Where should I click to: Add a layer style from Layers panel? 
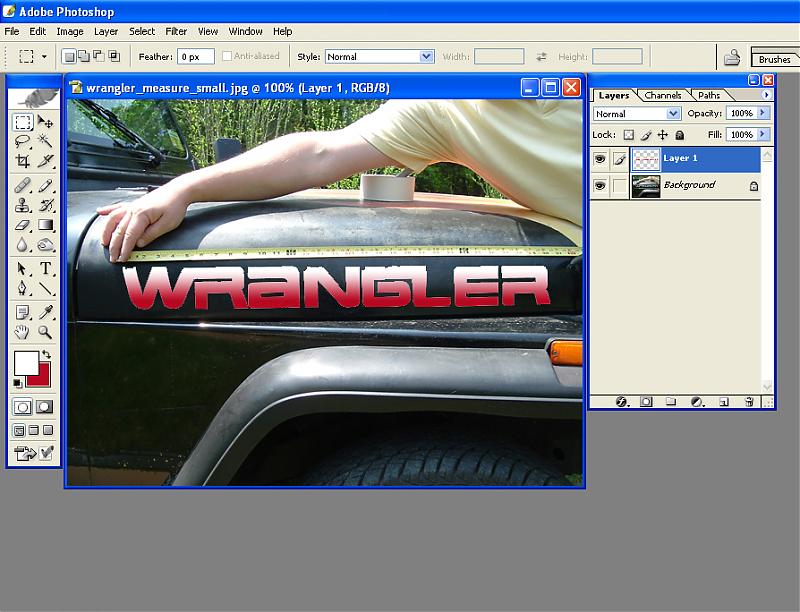pos(621,402)
